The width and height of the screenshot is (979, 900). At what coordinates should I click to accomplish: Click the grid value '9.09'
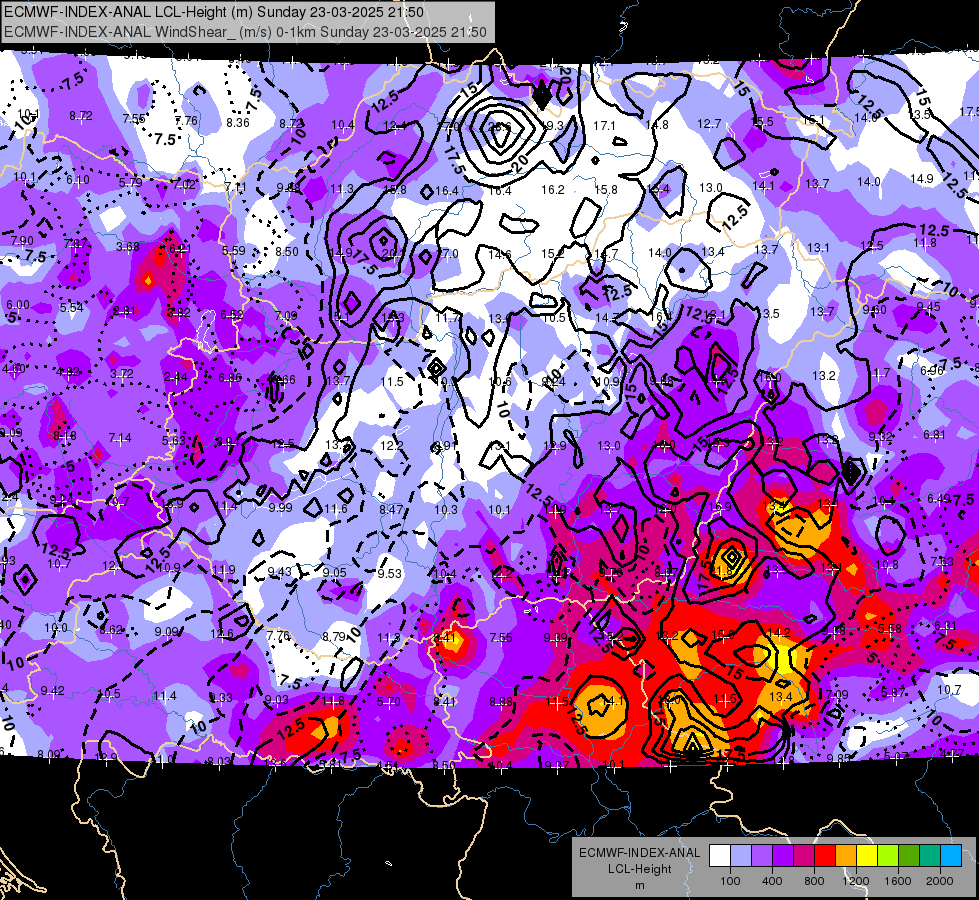coord(167,632)
